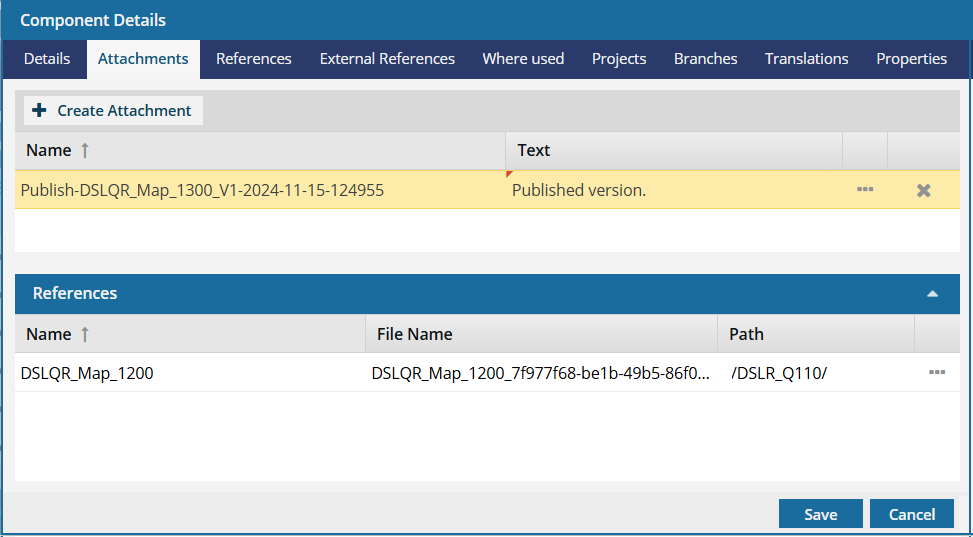Sort references by the Name column arrow
973x537 pixels.
[x=85, y=334]
